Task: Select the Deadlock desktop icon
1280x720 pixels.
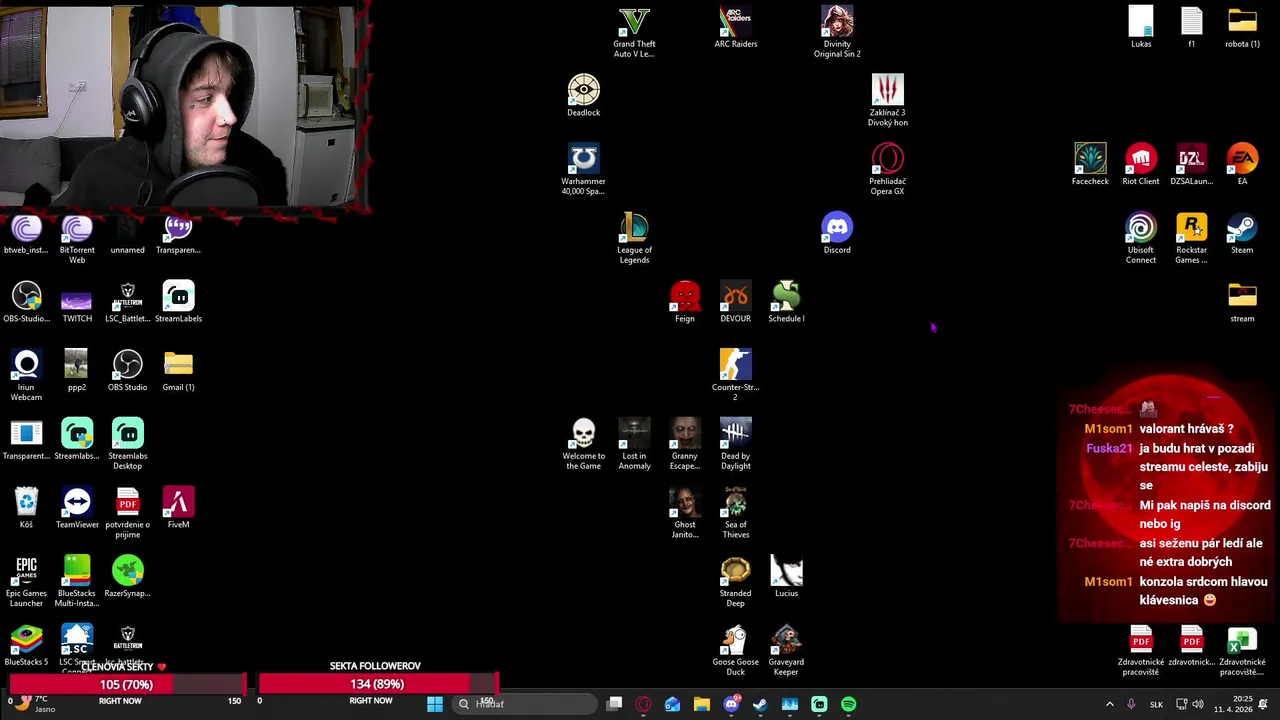Action: tap(584, 96)
